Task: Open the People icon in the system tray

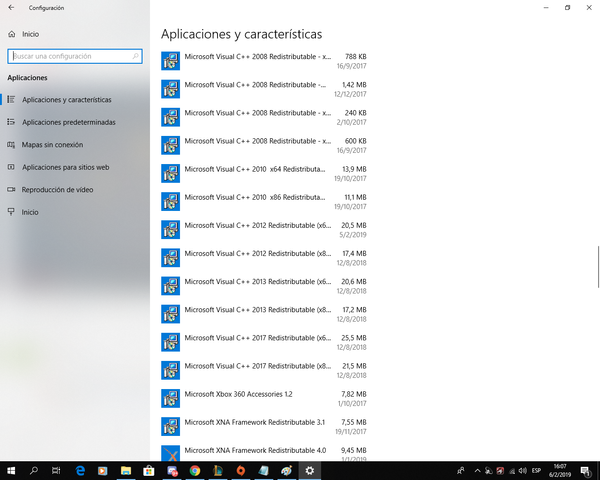Action: pyautogui.click(x=461, y=470)
